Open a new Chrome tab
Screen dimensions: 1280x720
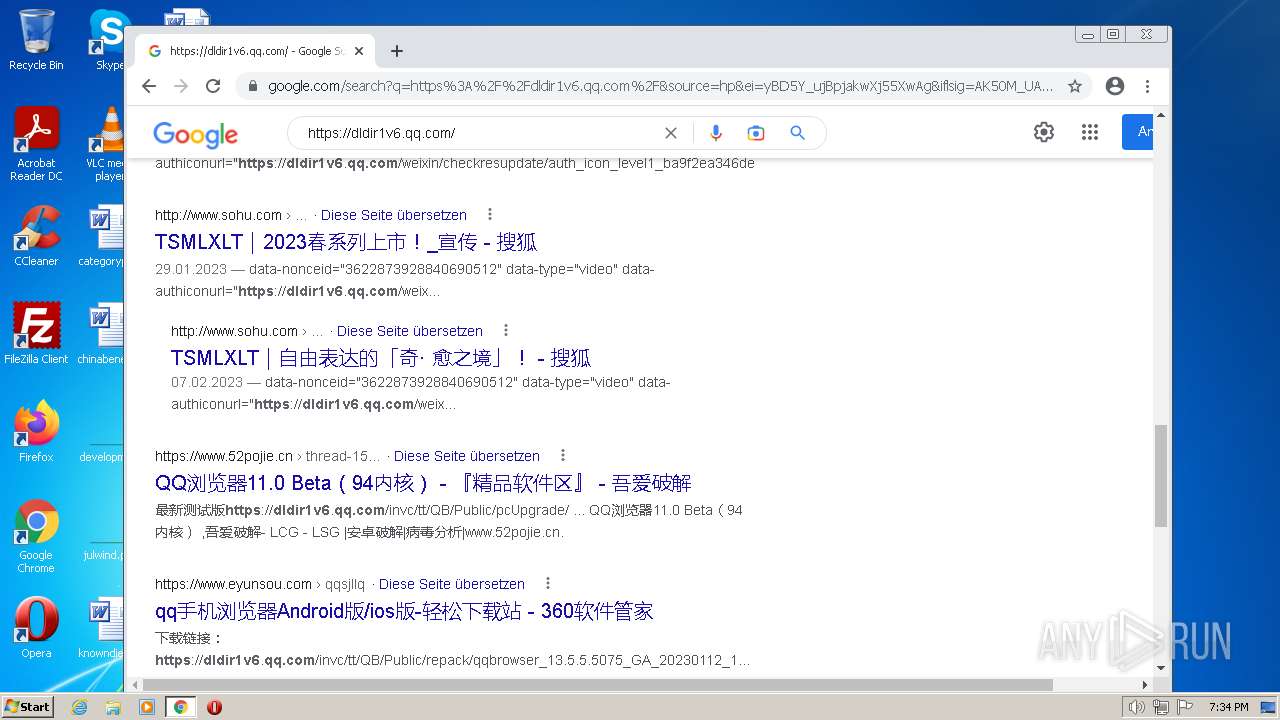397,51
